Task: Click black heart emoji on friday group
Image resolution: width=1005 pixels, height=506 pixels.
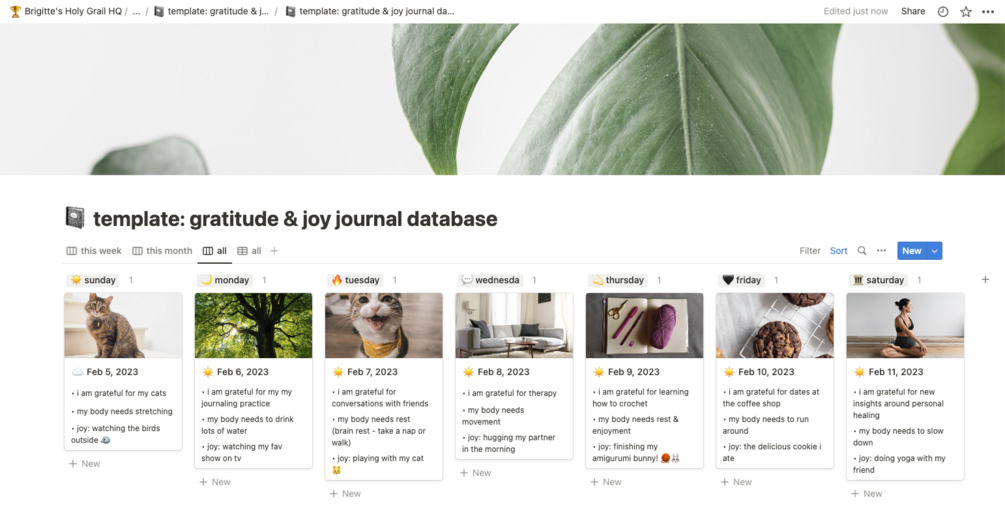Action: tap(728, 280)
